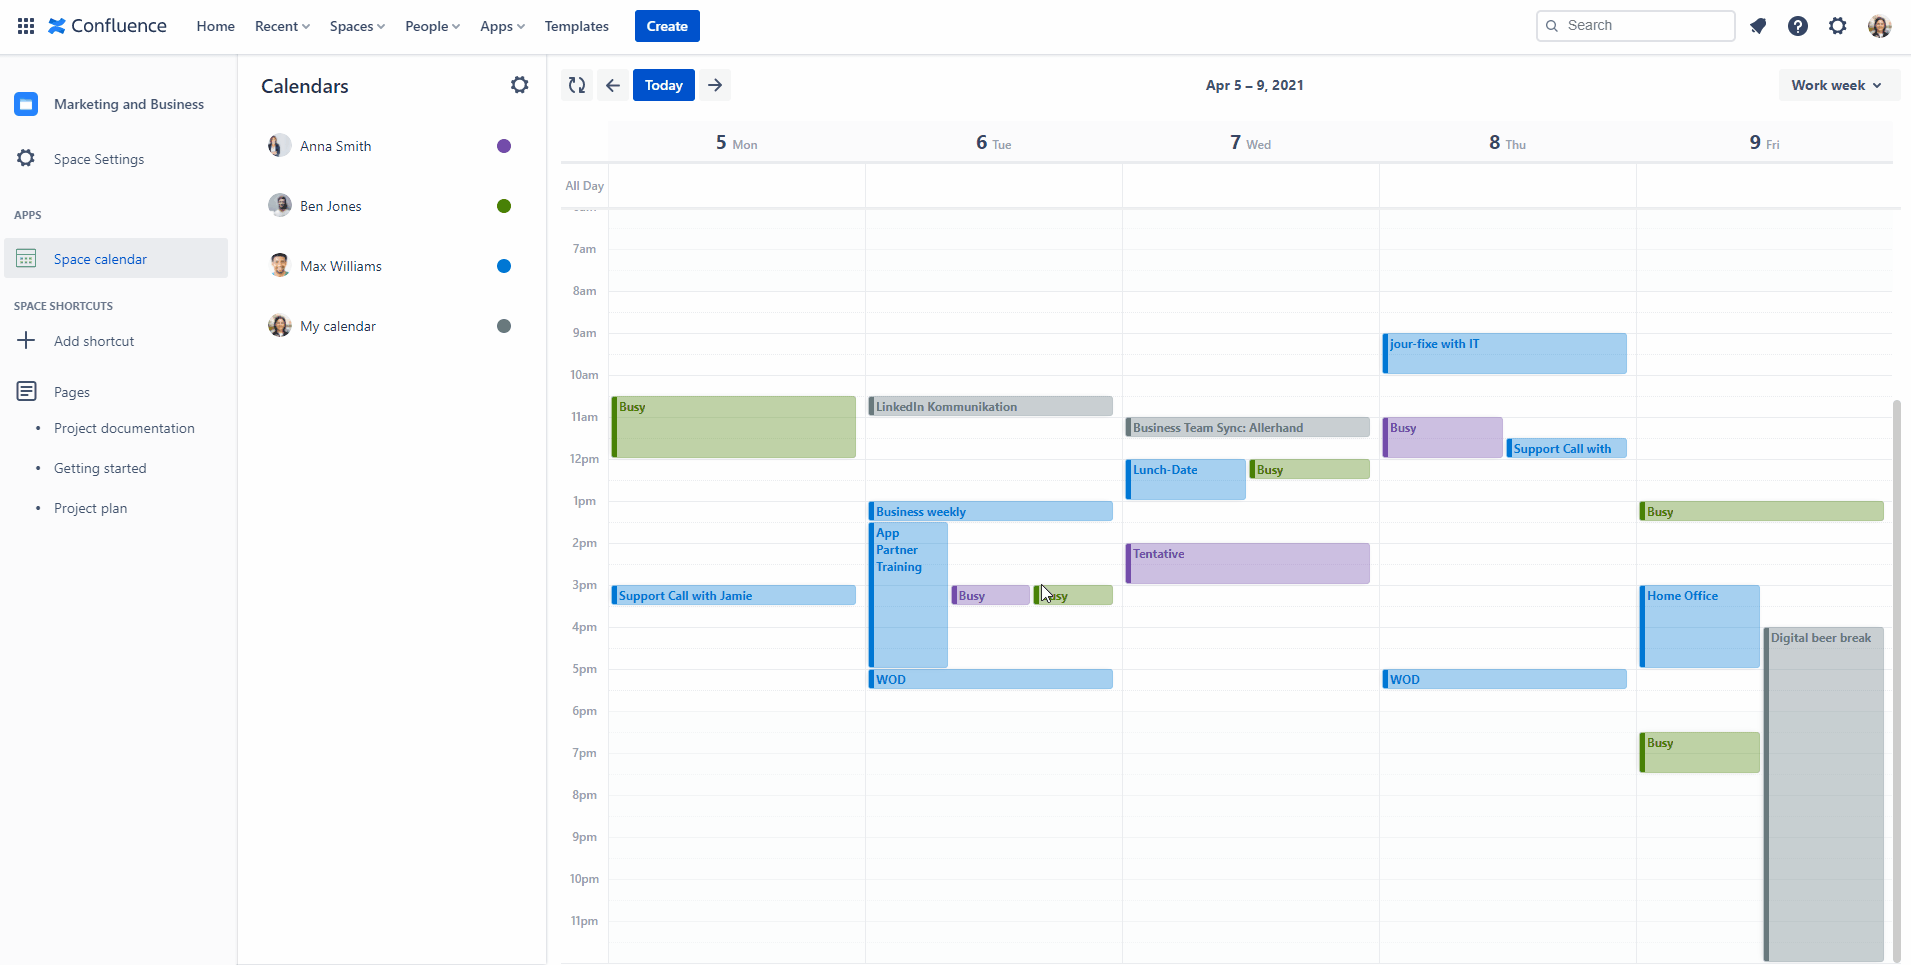Open notifications via the bell icon
This screenshot has width=1911, height=965.
[x=1758, y=25]
